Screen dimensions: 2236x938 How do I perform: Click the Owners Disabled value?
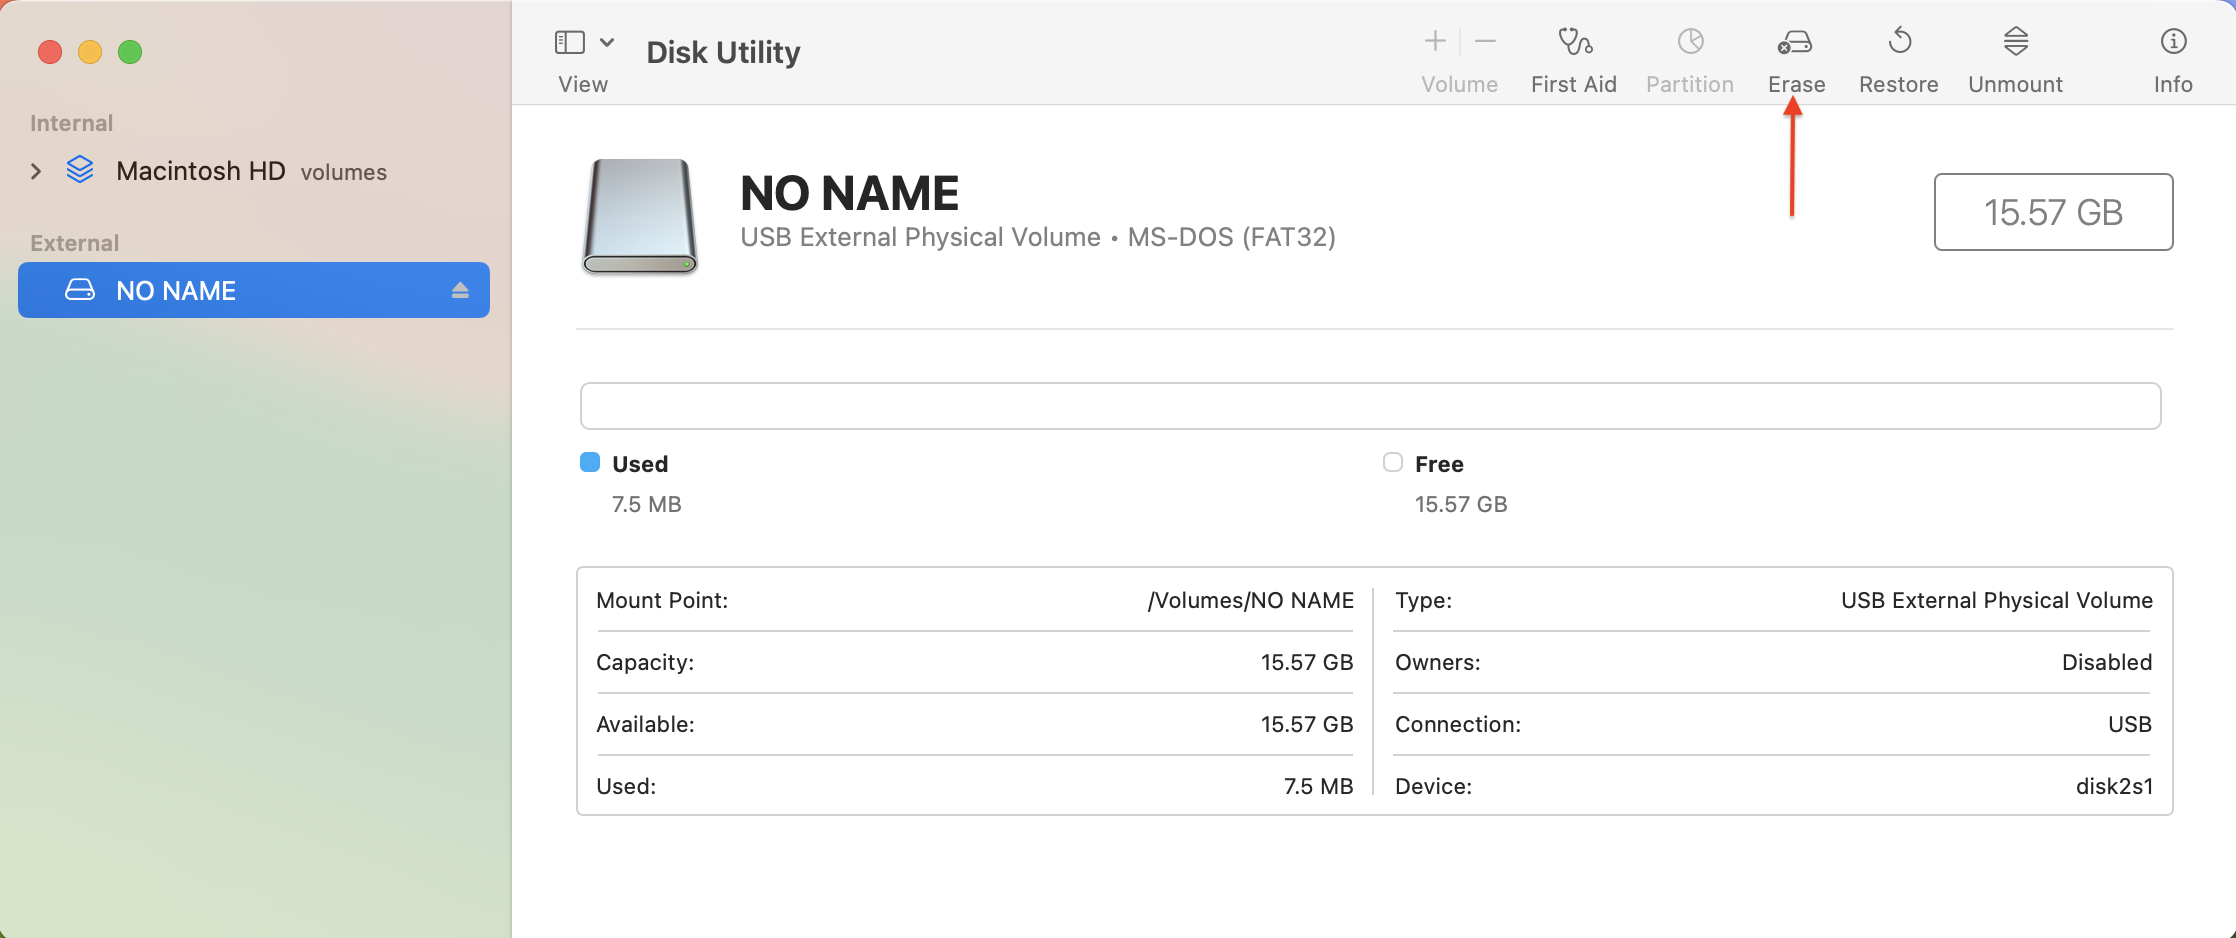coord(2107,662)
